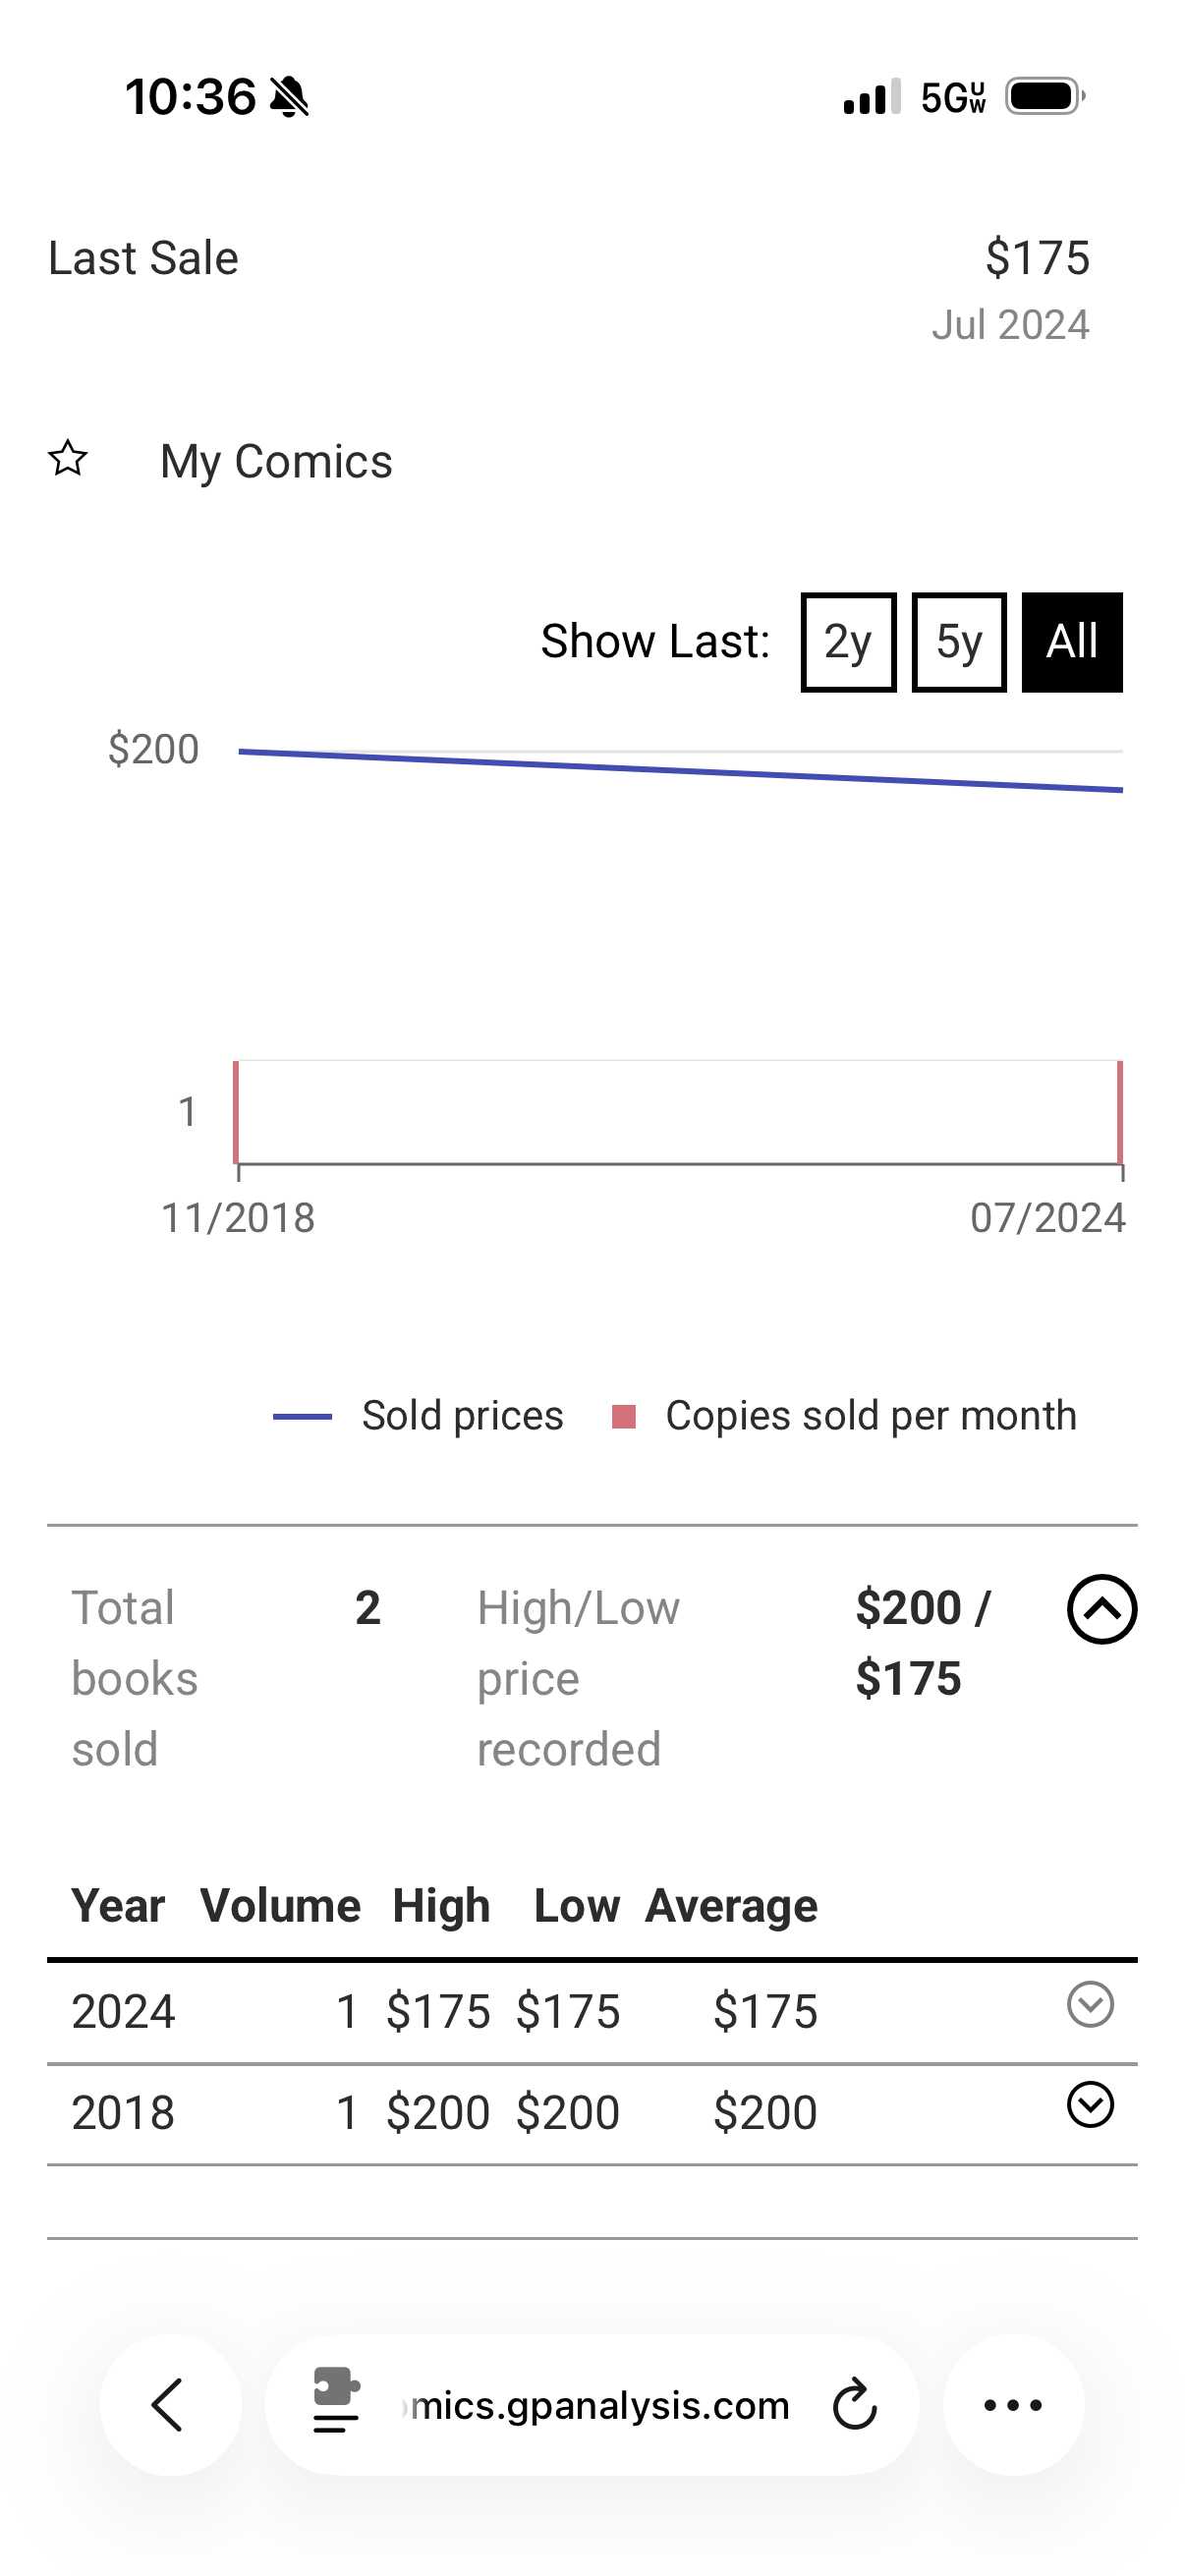Tap the cellular signal bars icon
1185x2576 pixels.
coord(872,98)
